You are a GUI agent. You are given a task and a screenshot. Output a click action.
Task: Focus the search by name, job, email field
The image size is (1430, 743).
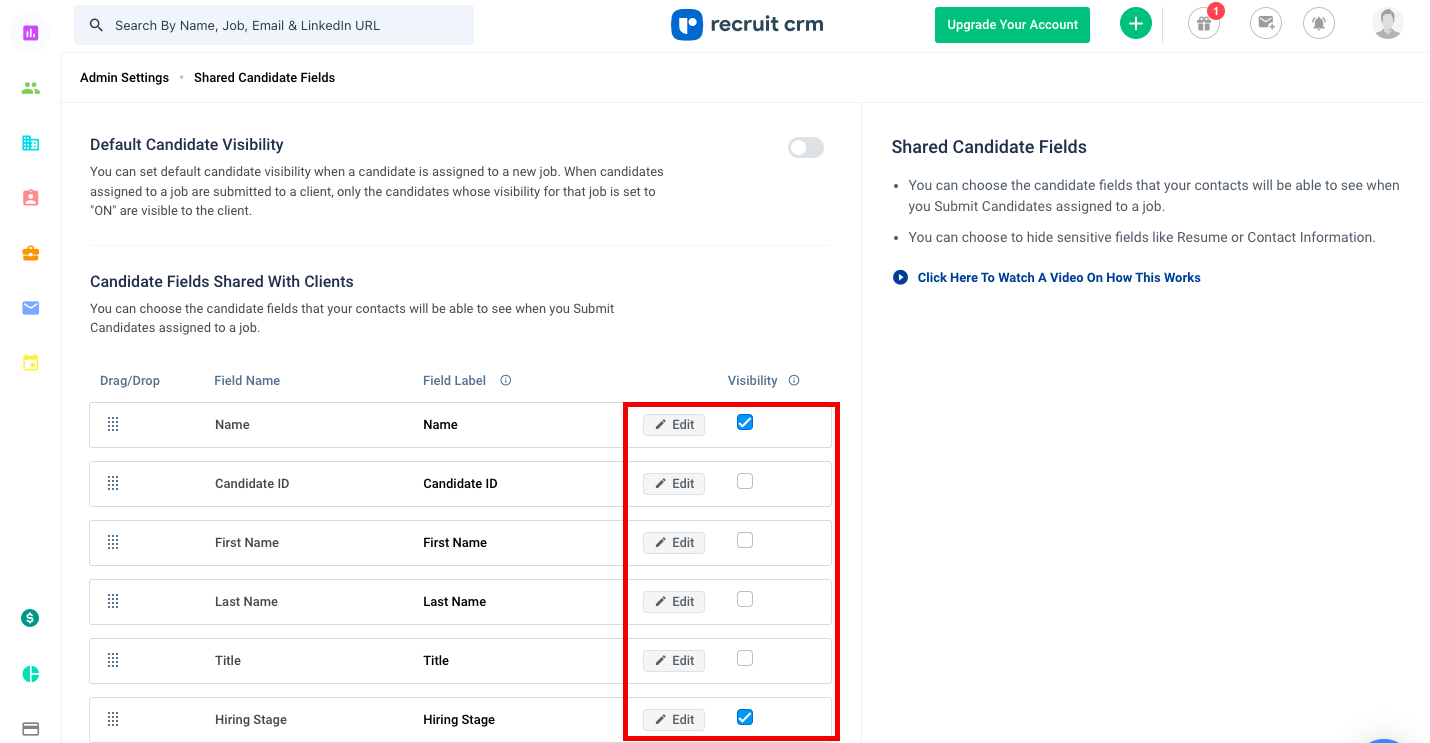coord(274,25)
